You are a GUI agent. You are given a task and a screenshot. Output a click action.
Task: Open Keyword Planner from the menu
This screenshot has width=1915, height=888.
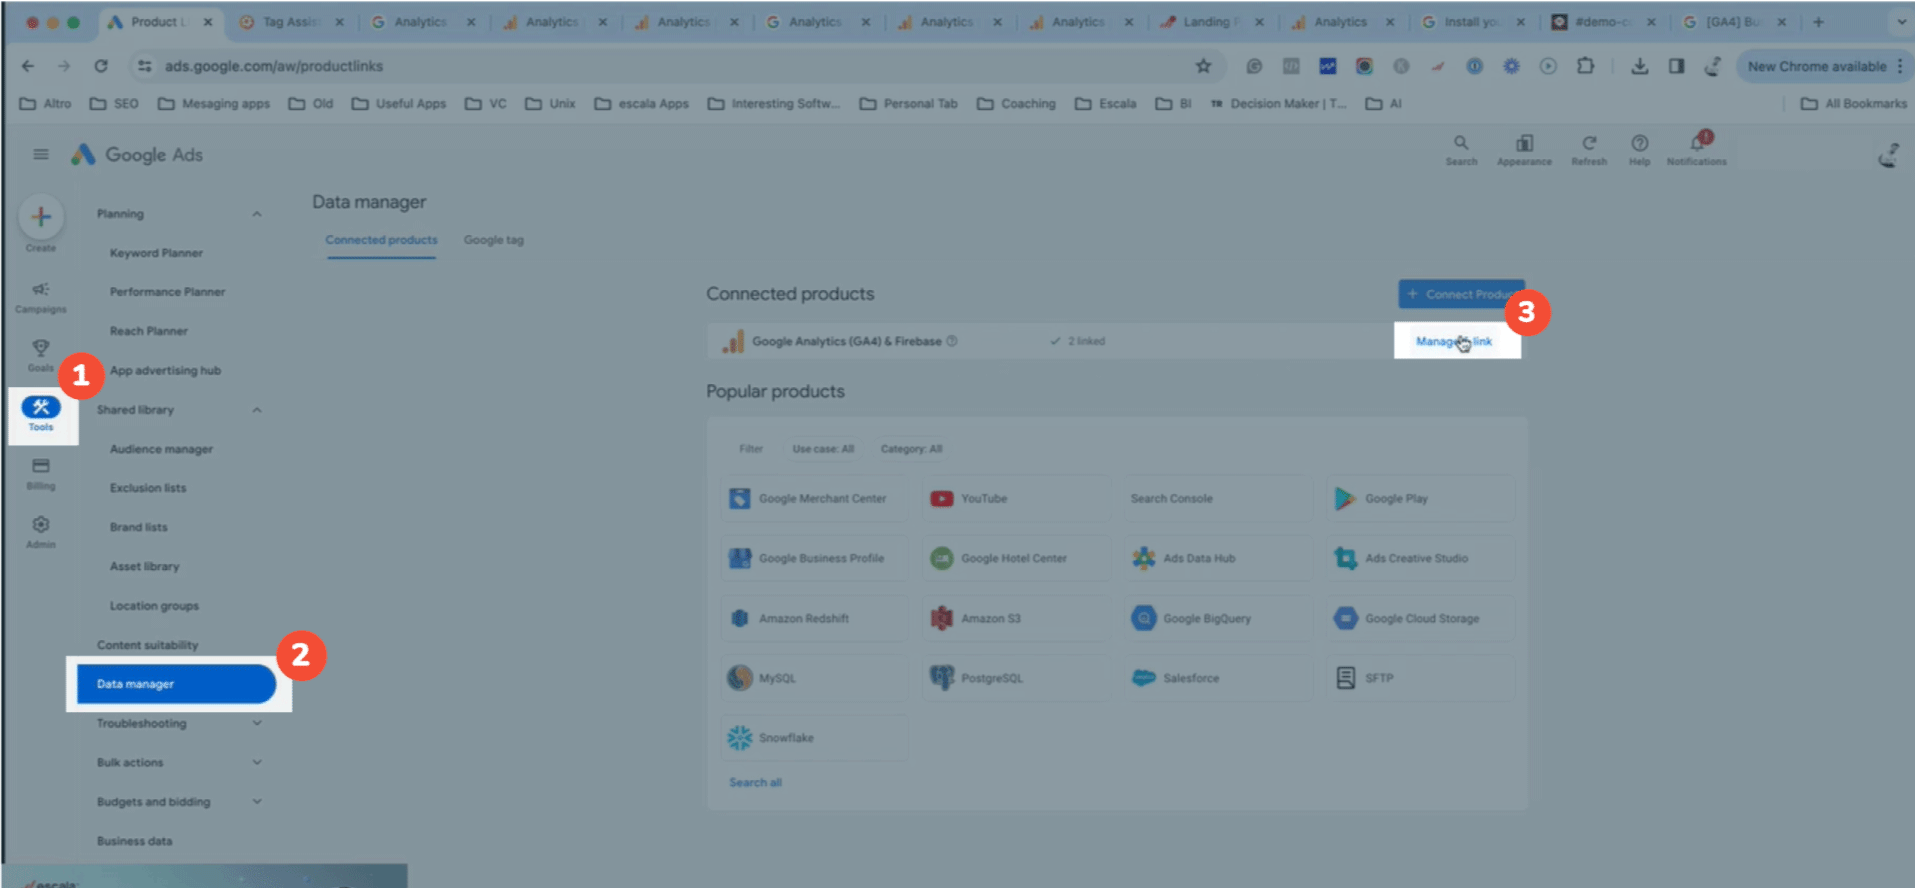tap(156, 253)
